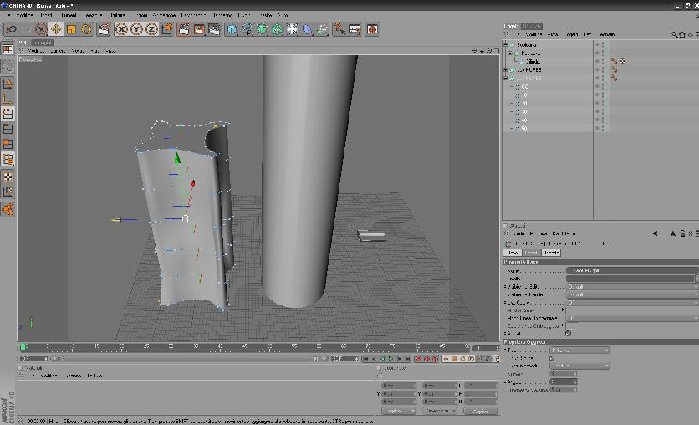Toggle the Enabled checkbox in Basic Properties
699x425 pixels.
[x=568, y=333]
